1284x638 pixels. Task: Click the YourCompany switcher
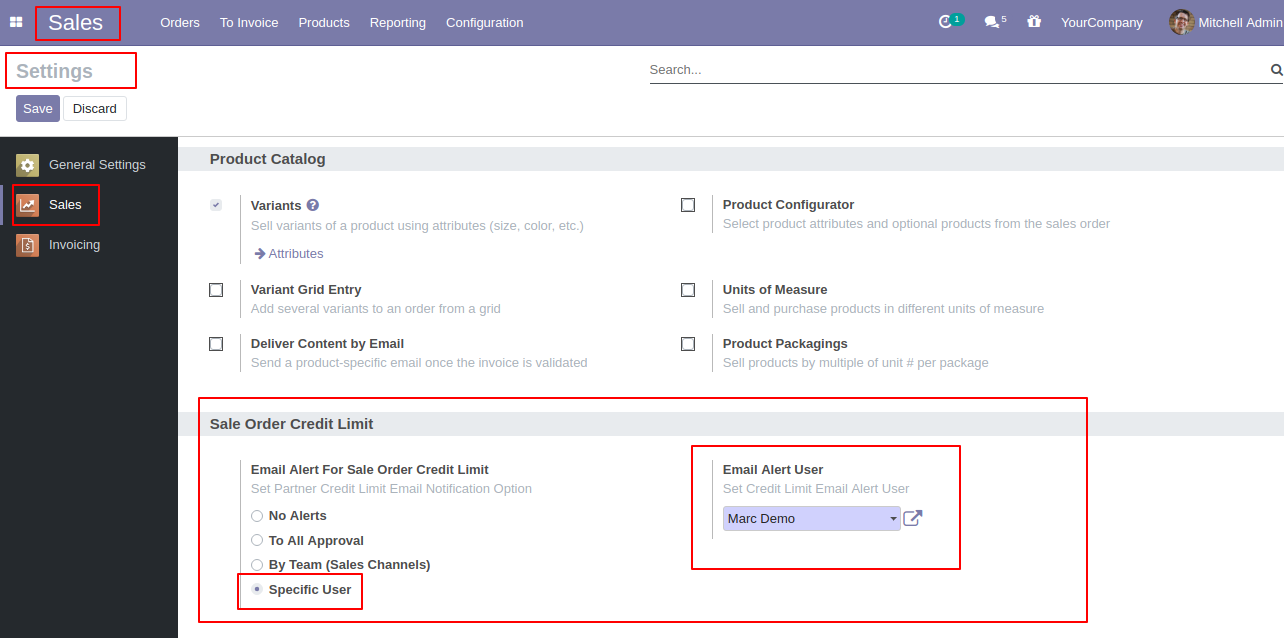(1102, 22)
